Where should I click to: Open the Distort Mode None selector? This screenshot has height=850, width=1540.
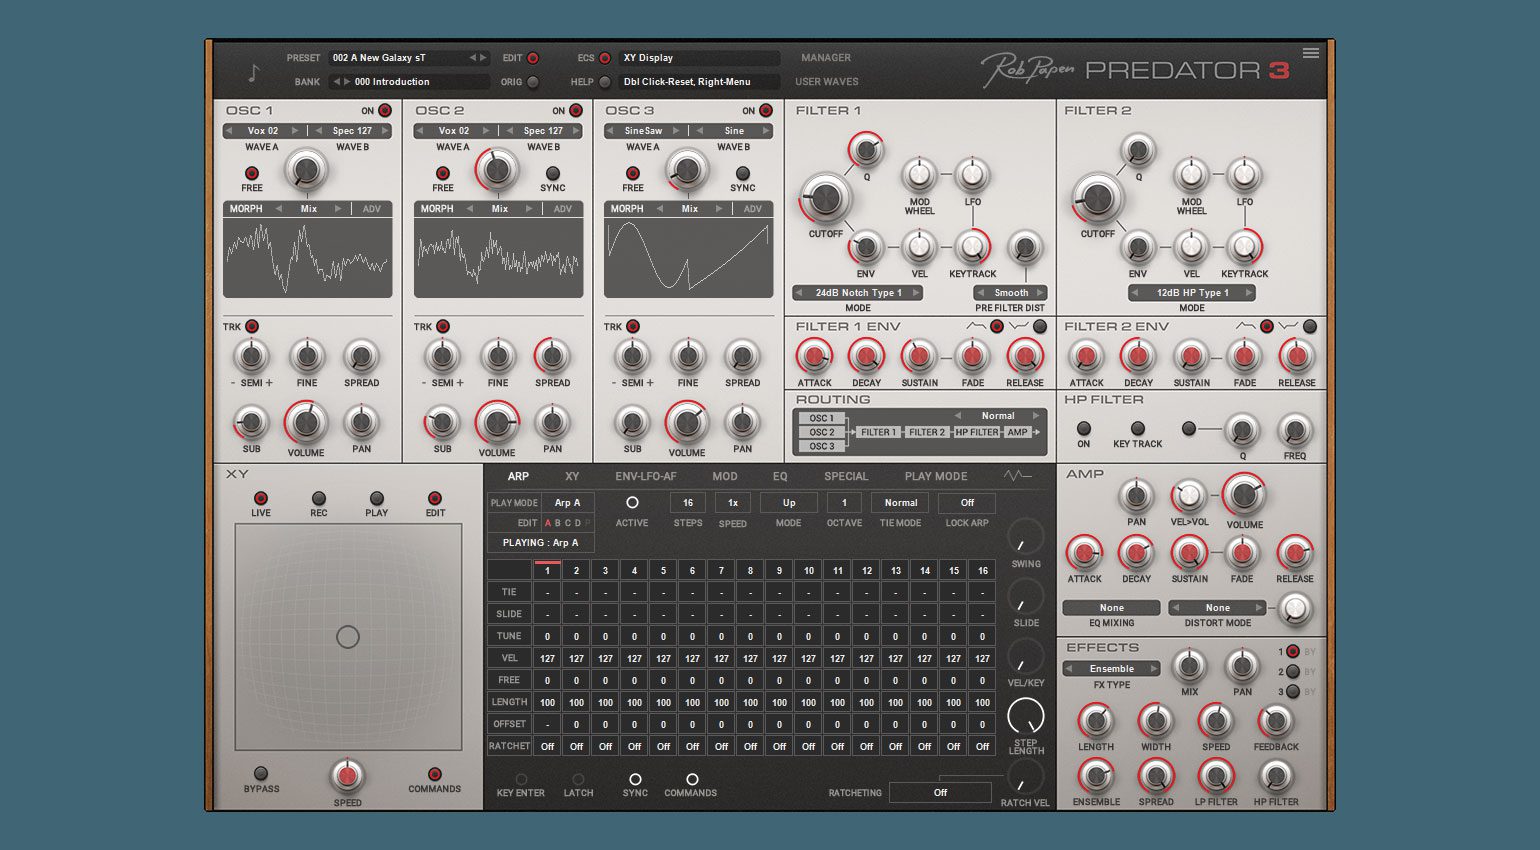(1217, 608)
